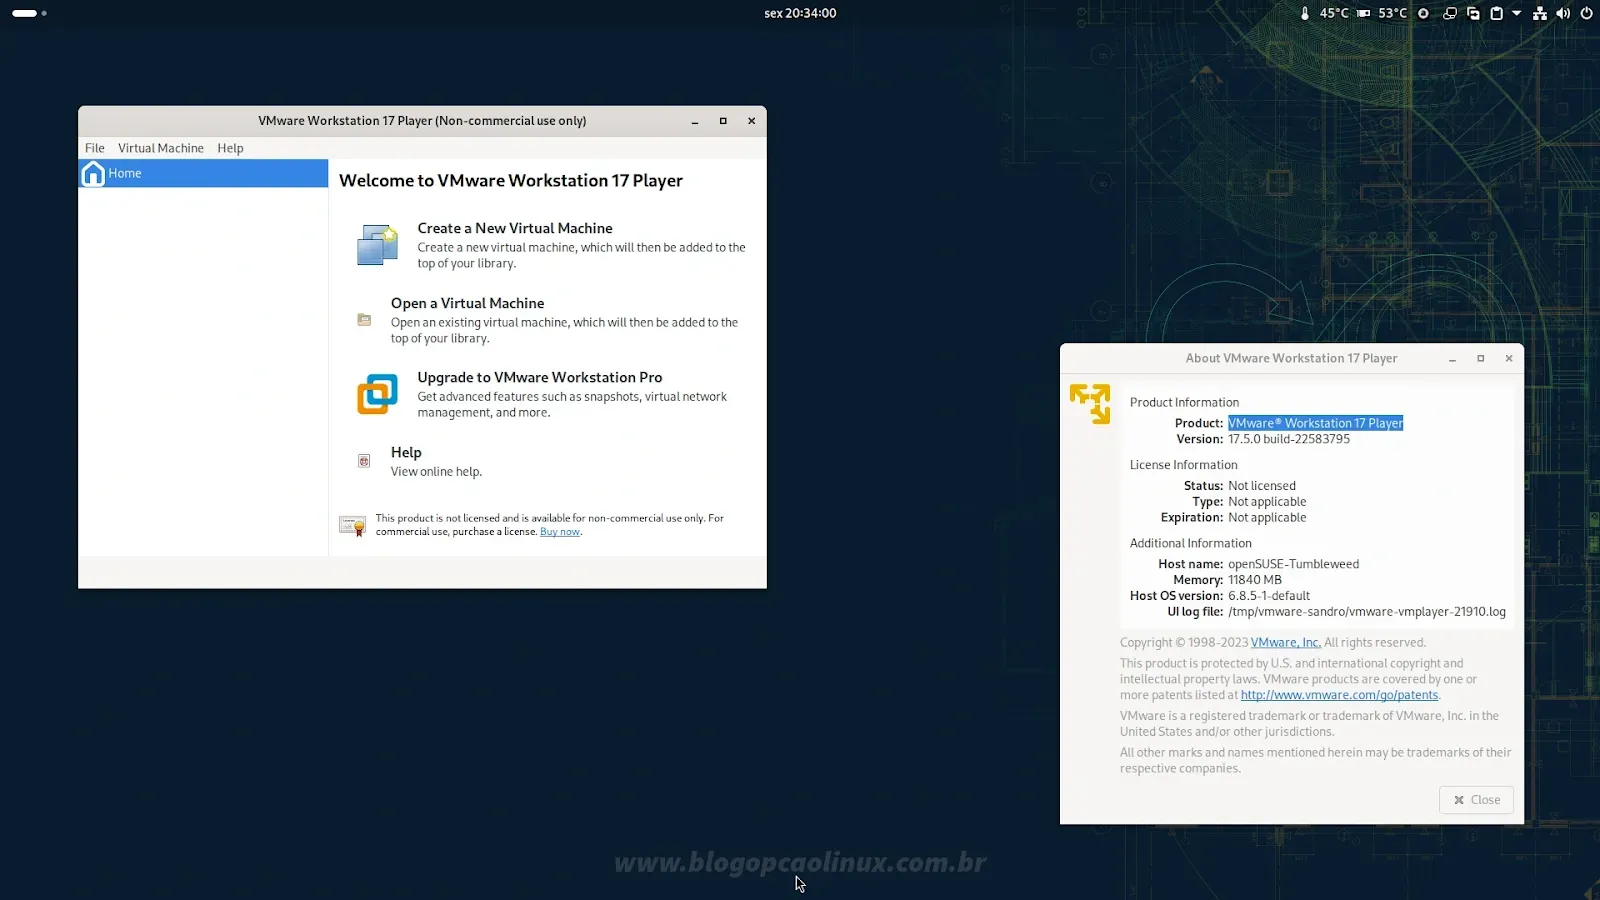The height and width of the screenshot is (900, 1600).
Task: Open the Help menu in menu bar
Action: coord(230,148)
